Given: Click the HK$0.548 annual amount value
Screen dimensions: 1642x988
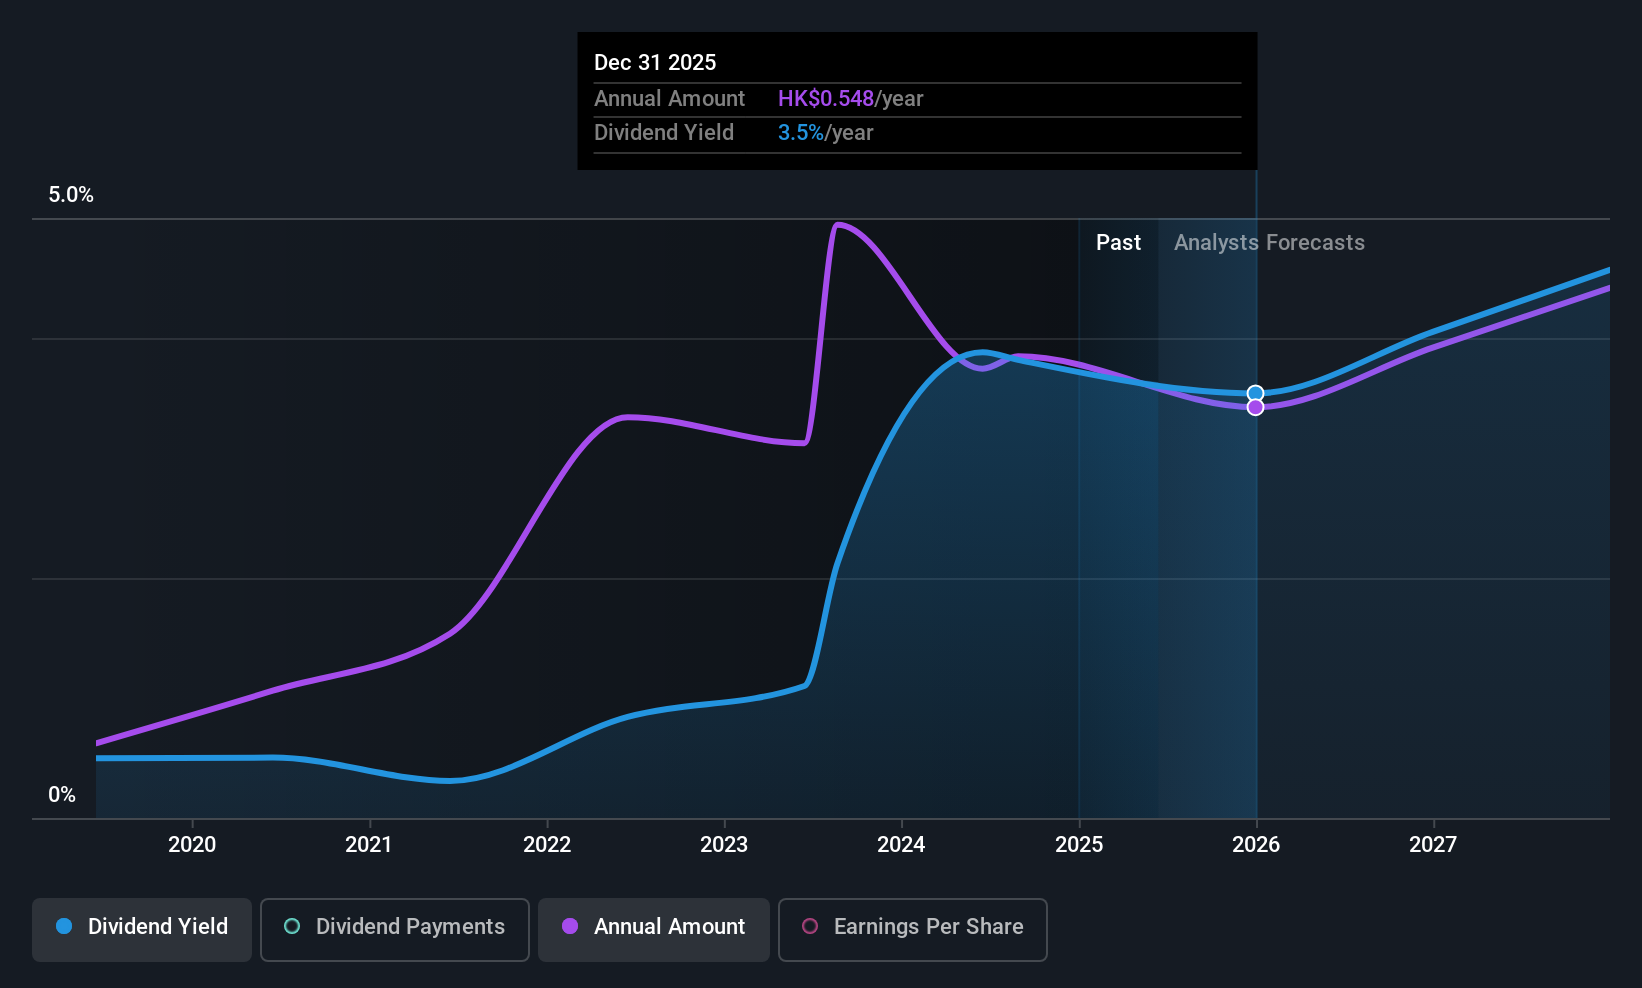Looking at the screenshot, I should click(826, 98).
